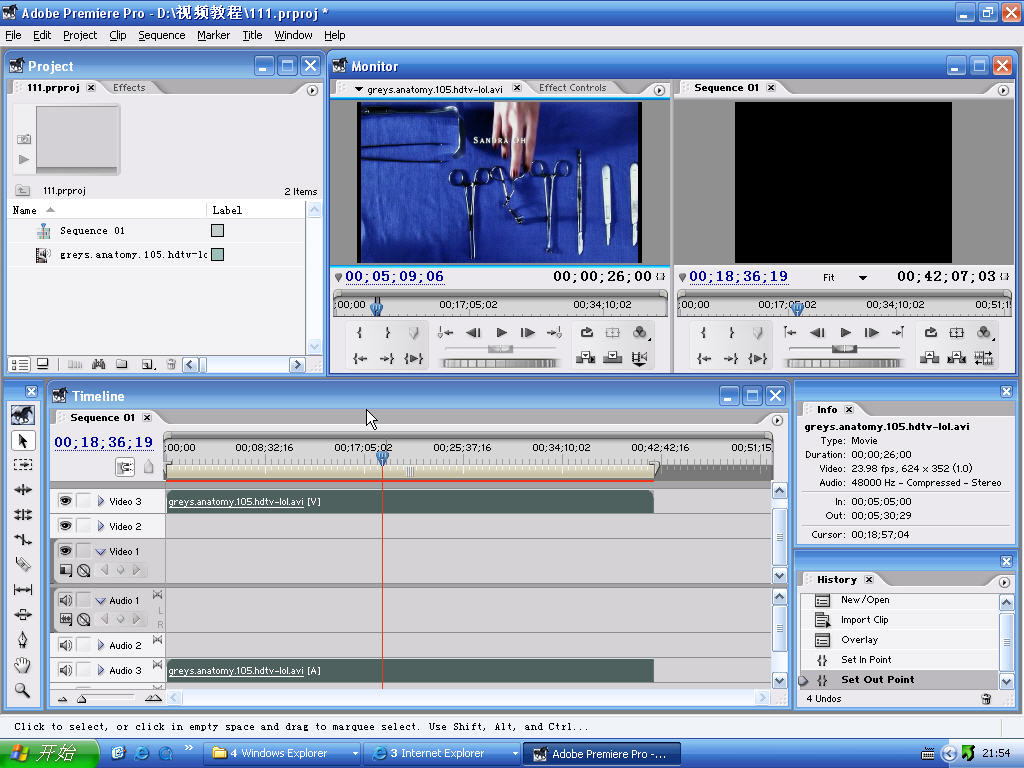Select the Pen tool
This screenshot has width=1024, height=768.
pos(23,639)
